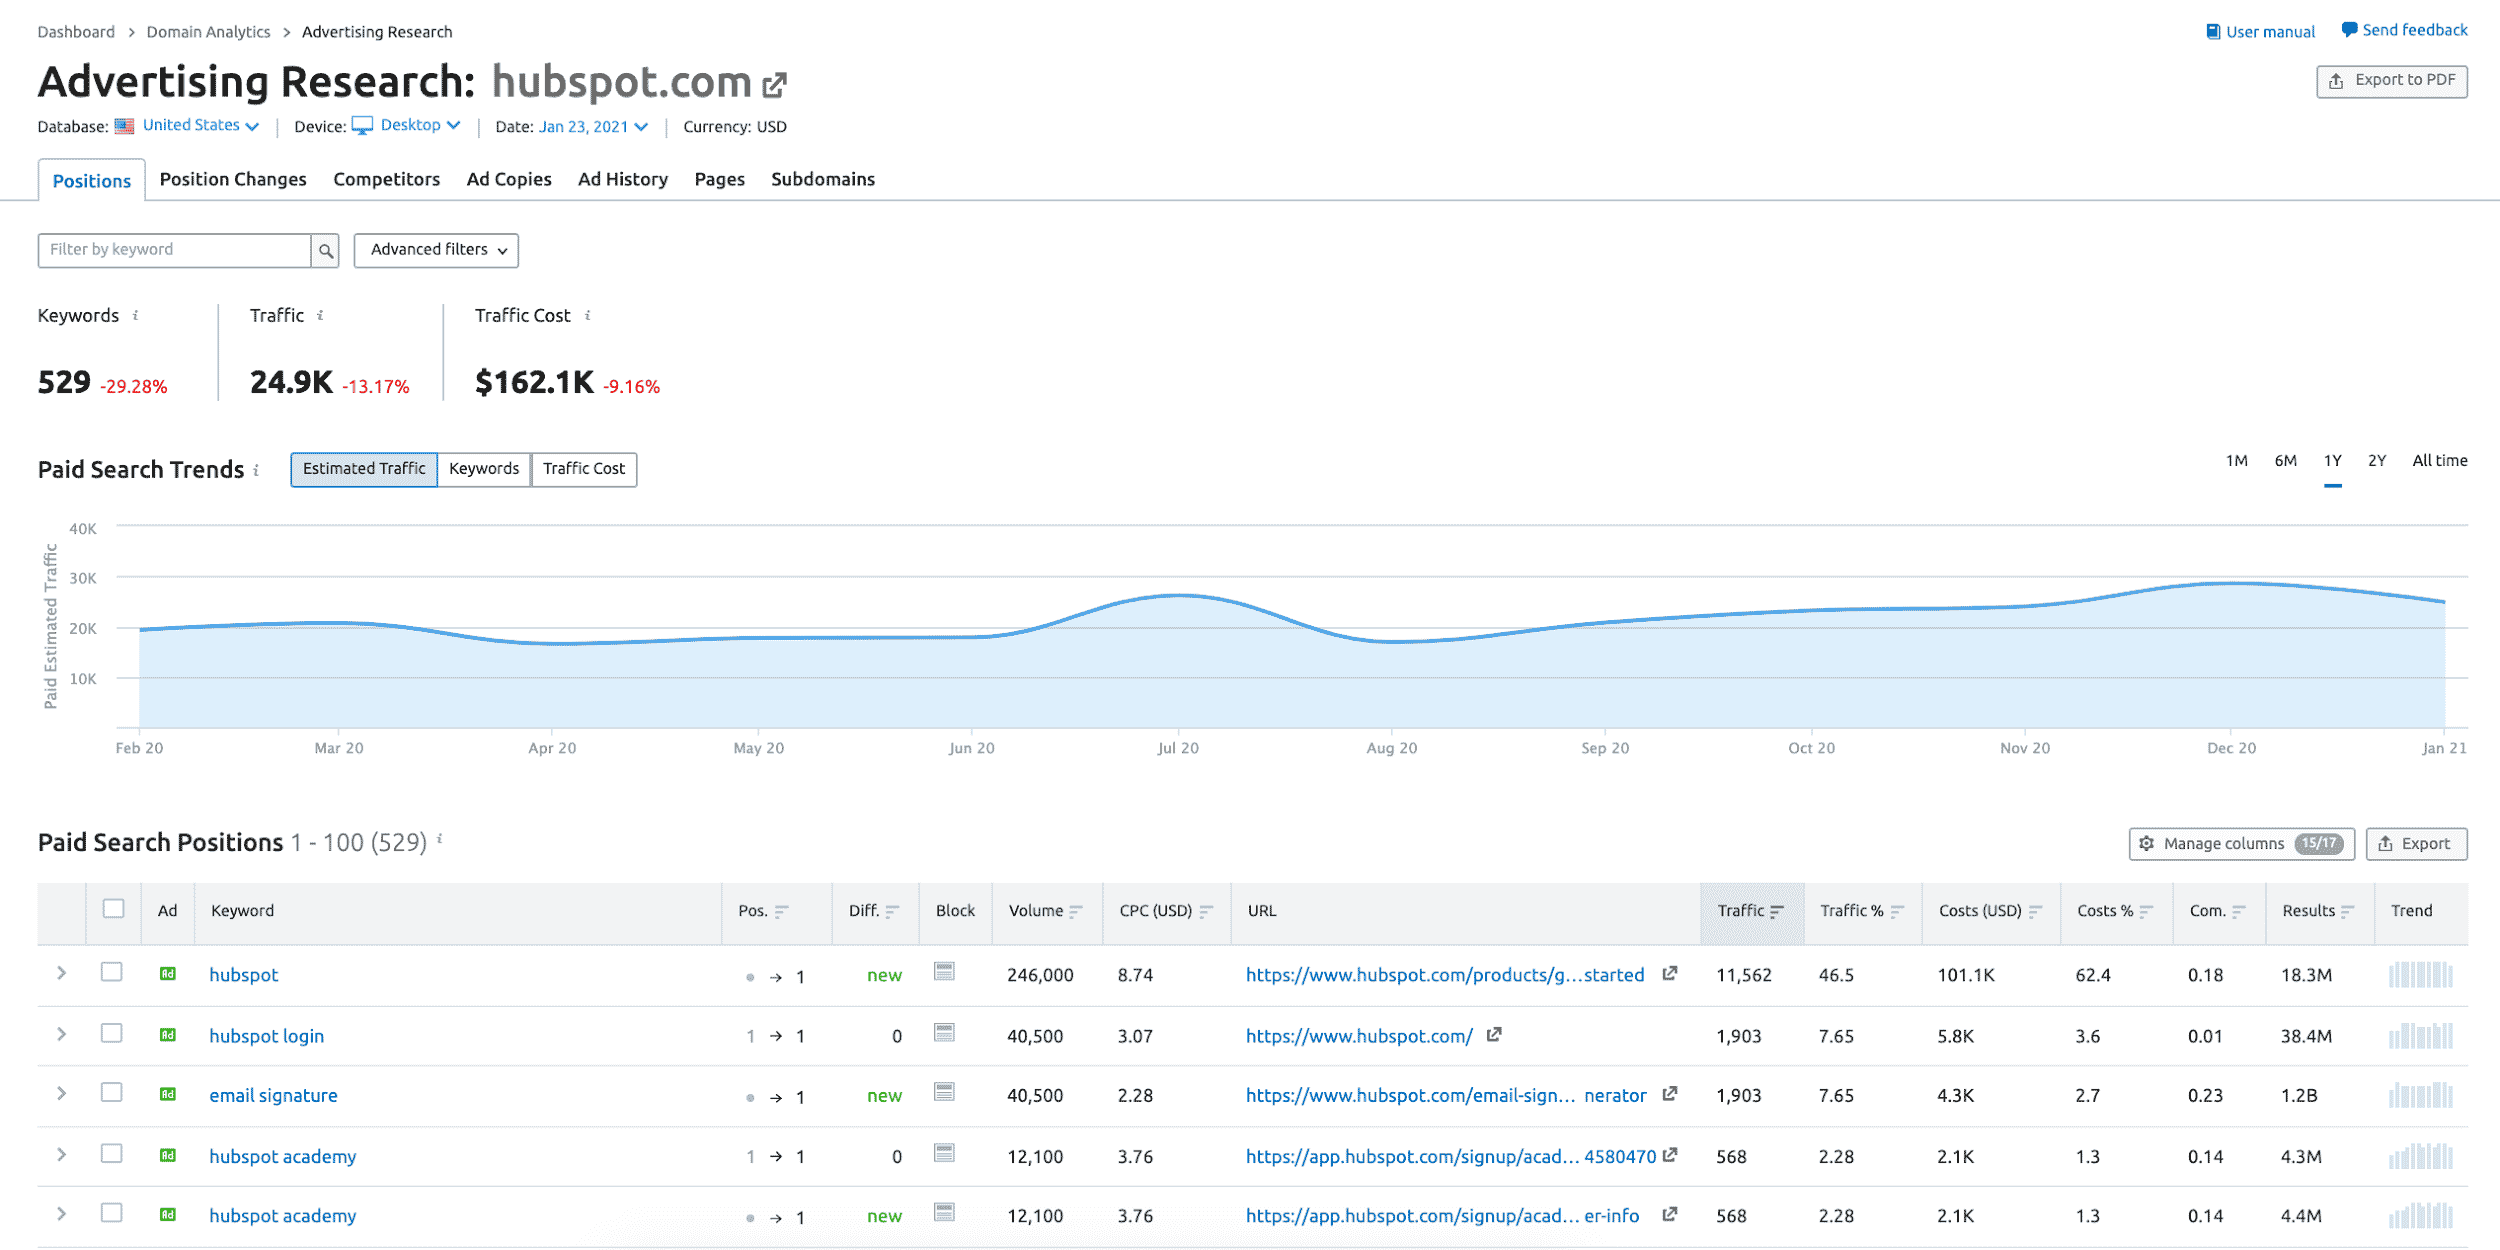The image size is (2500, 1250).
Task: Set chart range to All time
Action: click(x=2440, y=461)
